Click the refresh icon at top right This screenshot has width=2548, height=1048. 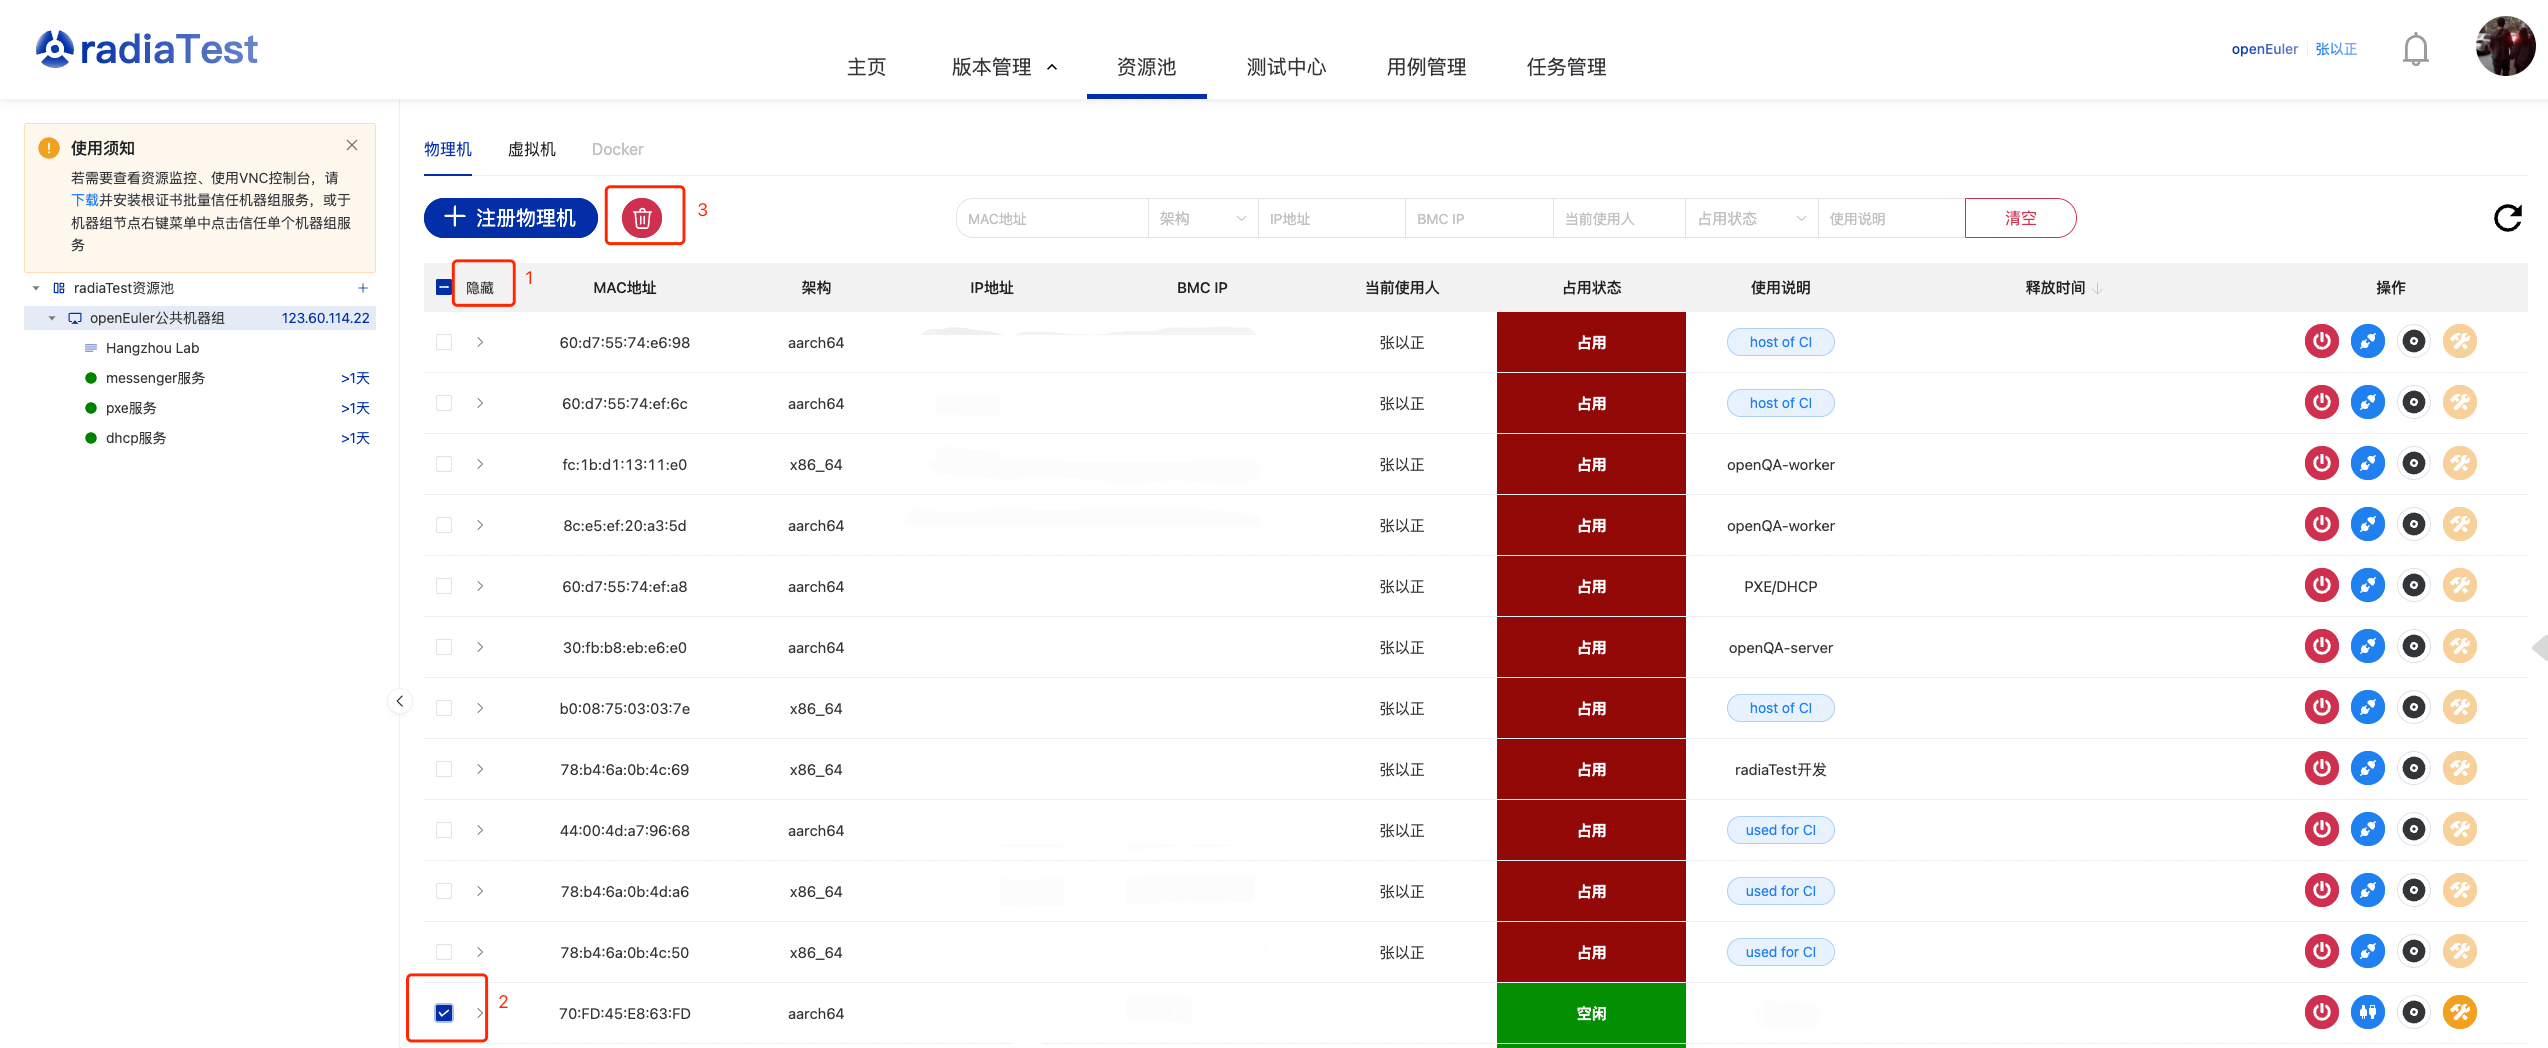click(x=2507, y=218)
